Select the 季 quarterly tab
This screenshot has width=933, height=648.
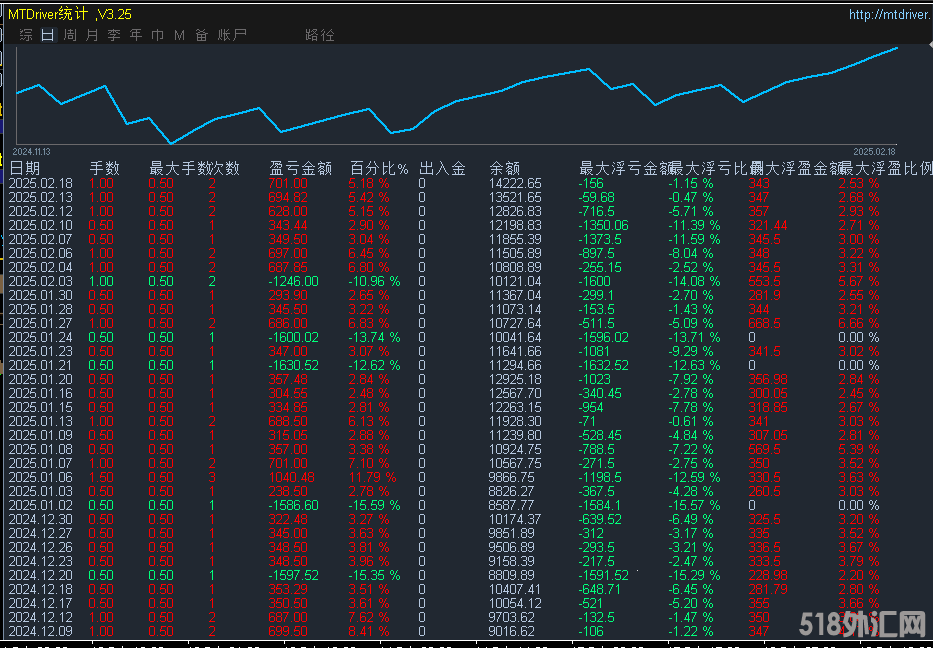[x=114, y=35]
